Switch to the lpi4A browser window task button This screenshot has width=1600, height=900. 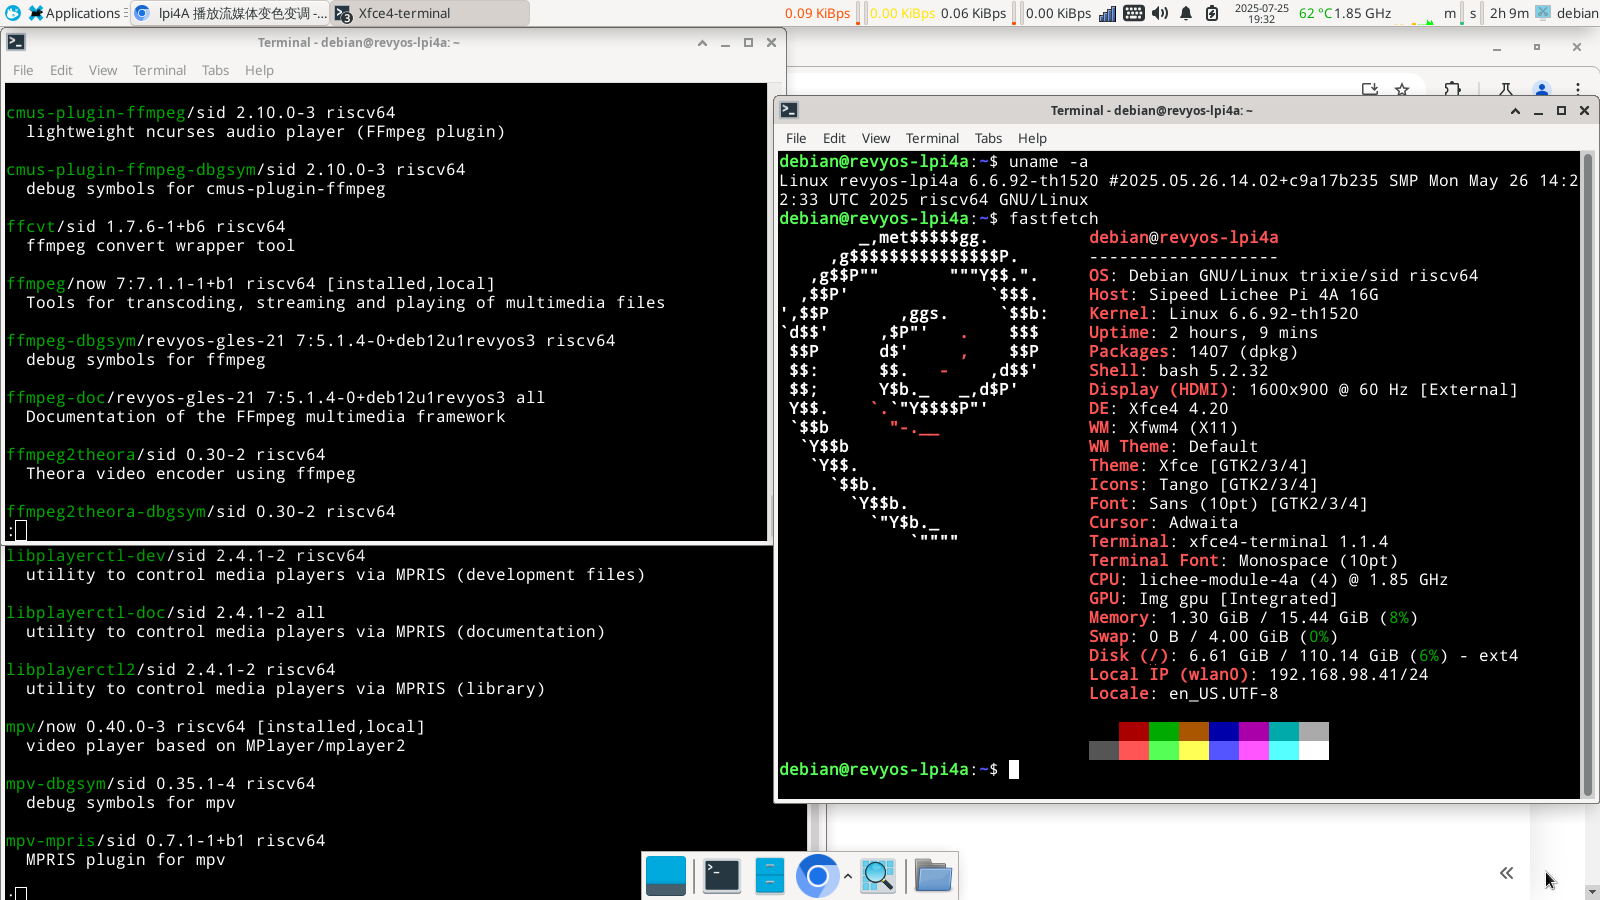(230, 13)
